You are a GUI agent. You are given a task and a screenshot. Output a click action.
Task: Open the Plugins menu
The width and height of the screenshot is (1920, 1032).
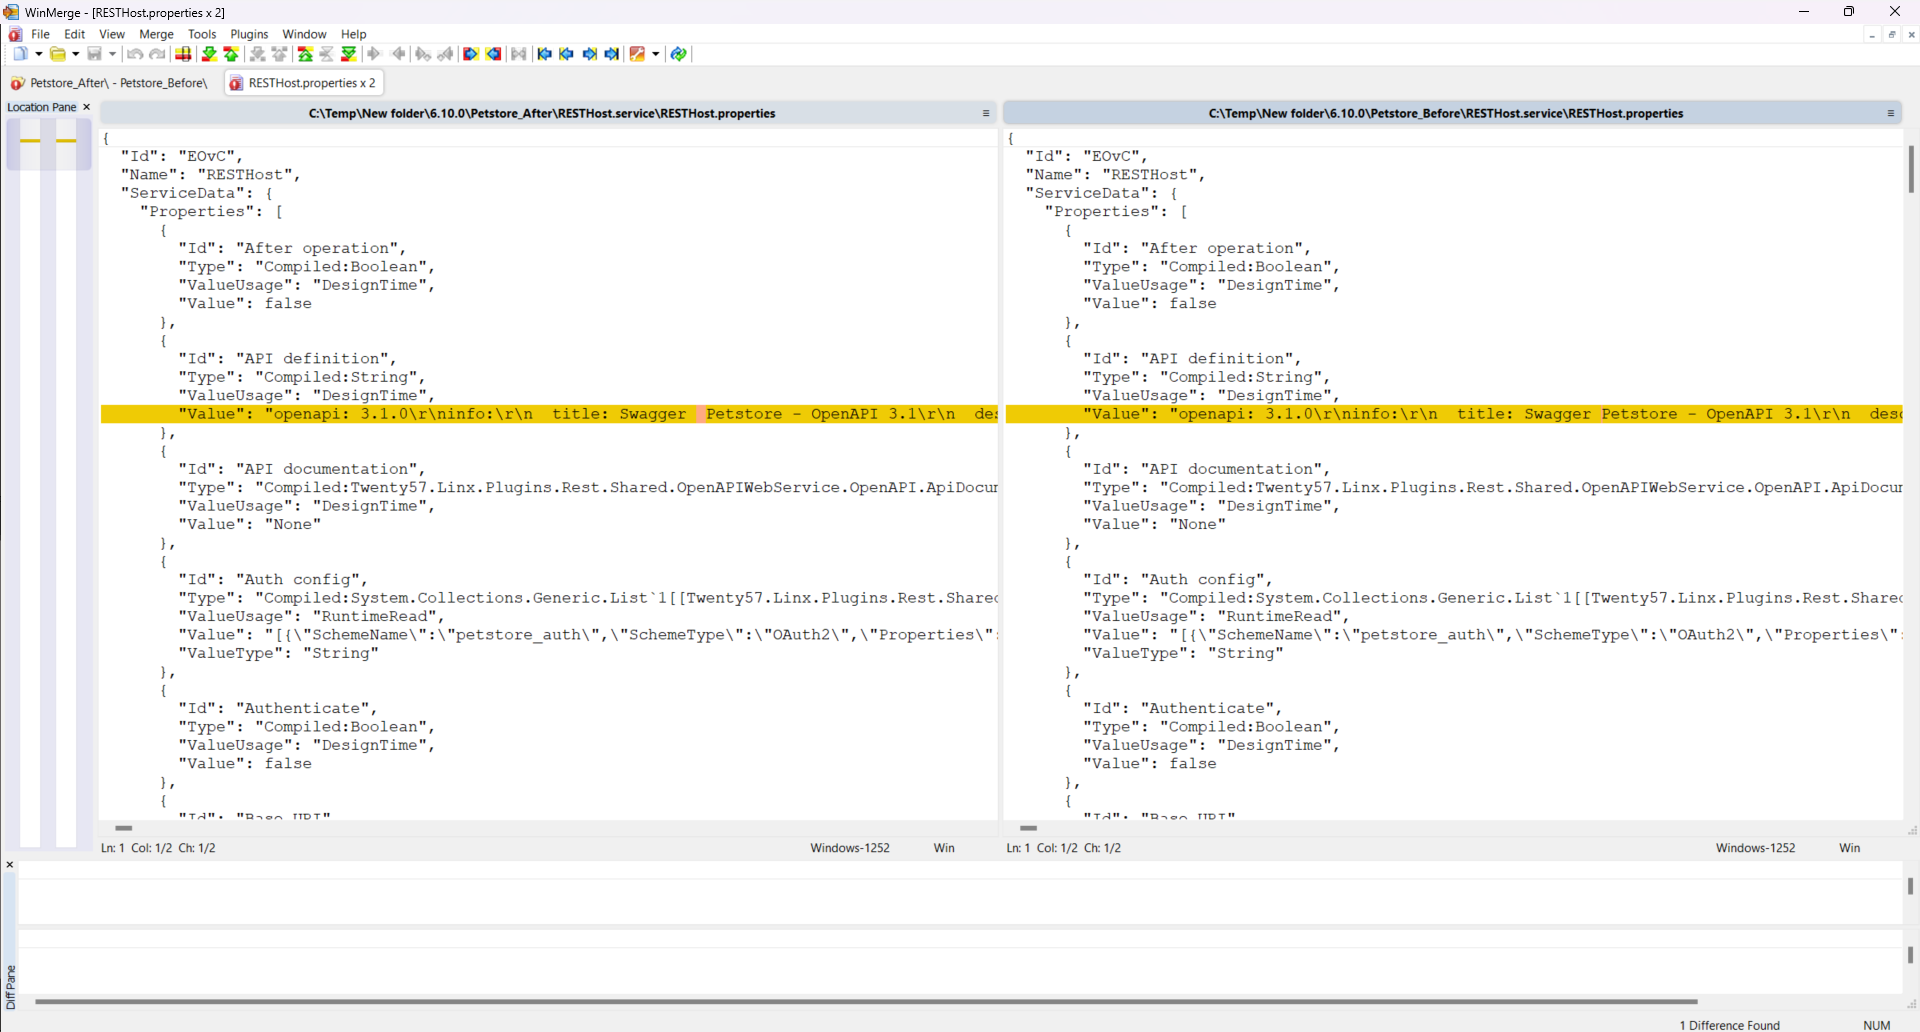click(x=249, y=34)
